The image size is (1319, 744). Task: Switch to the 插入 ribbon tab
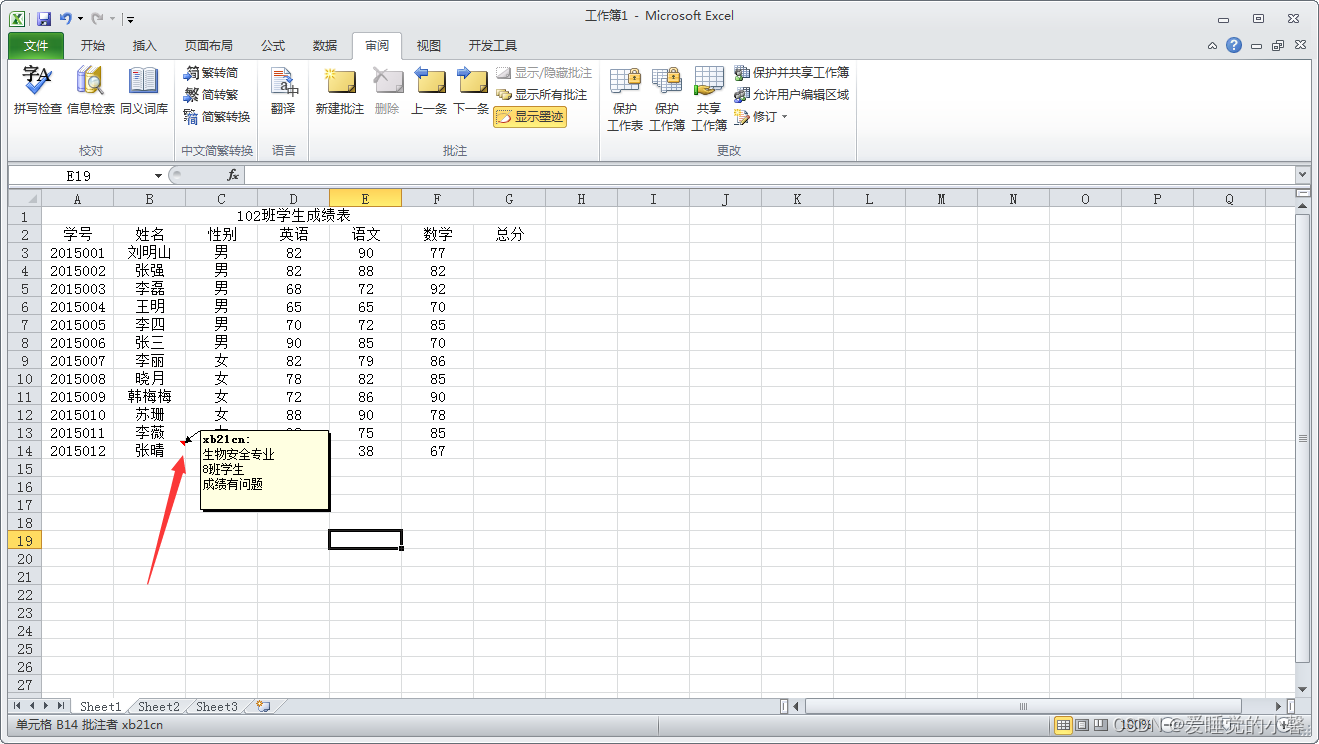click(145, 45)
